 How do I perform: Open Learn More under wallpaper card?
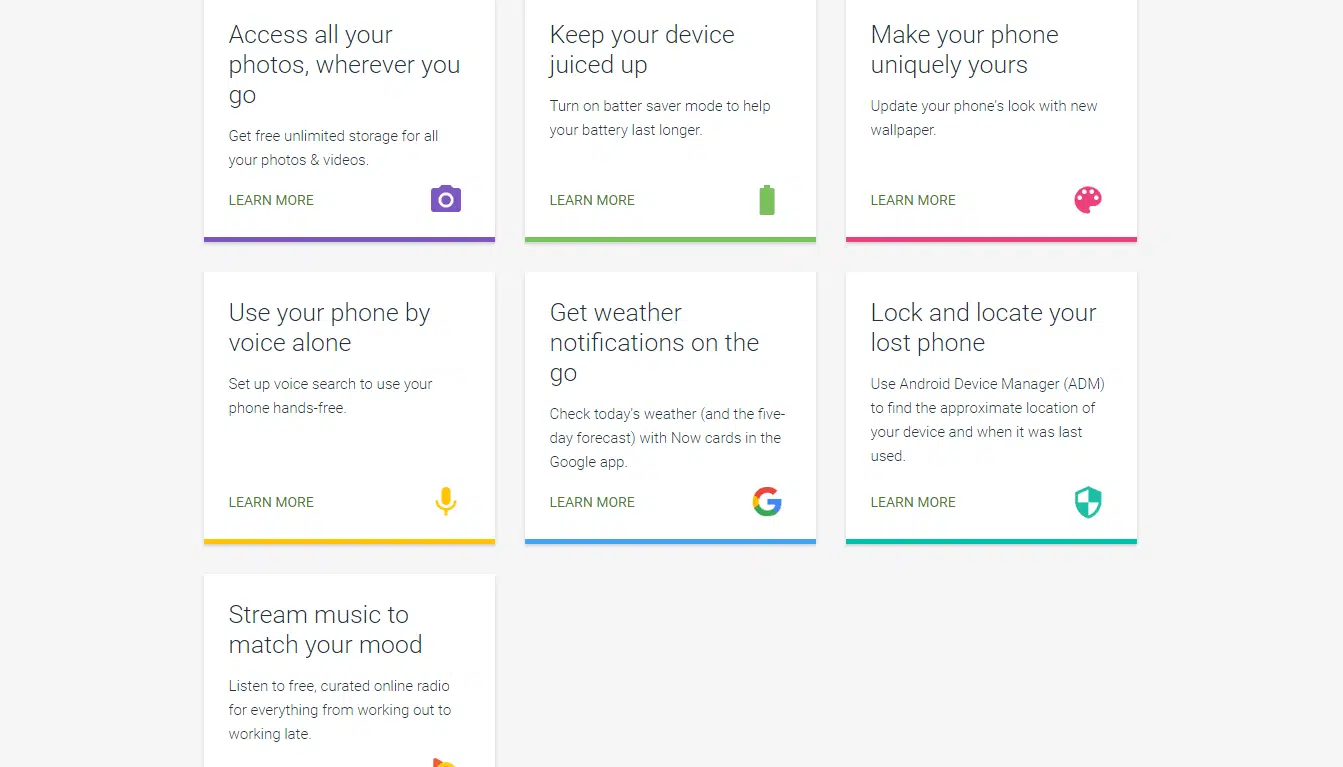pos(913,200)
